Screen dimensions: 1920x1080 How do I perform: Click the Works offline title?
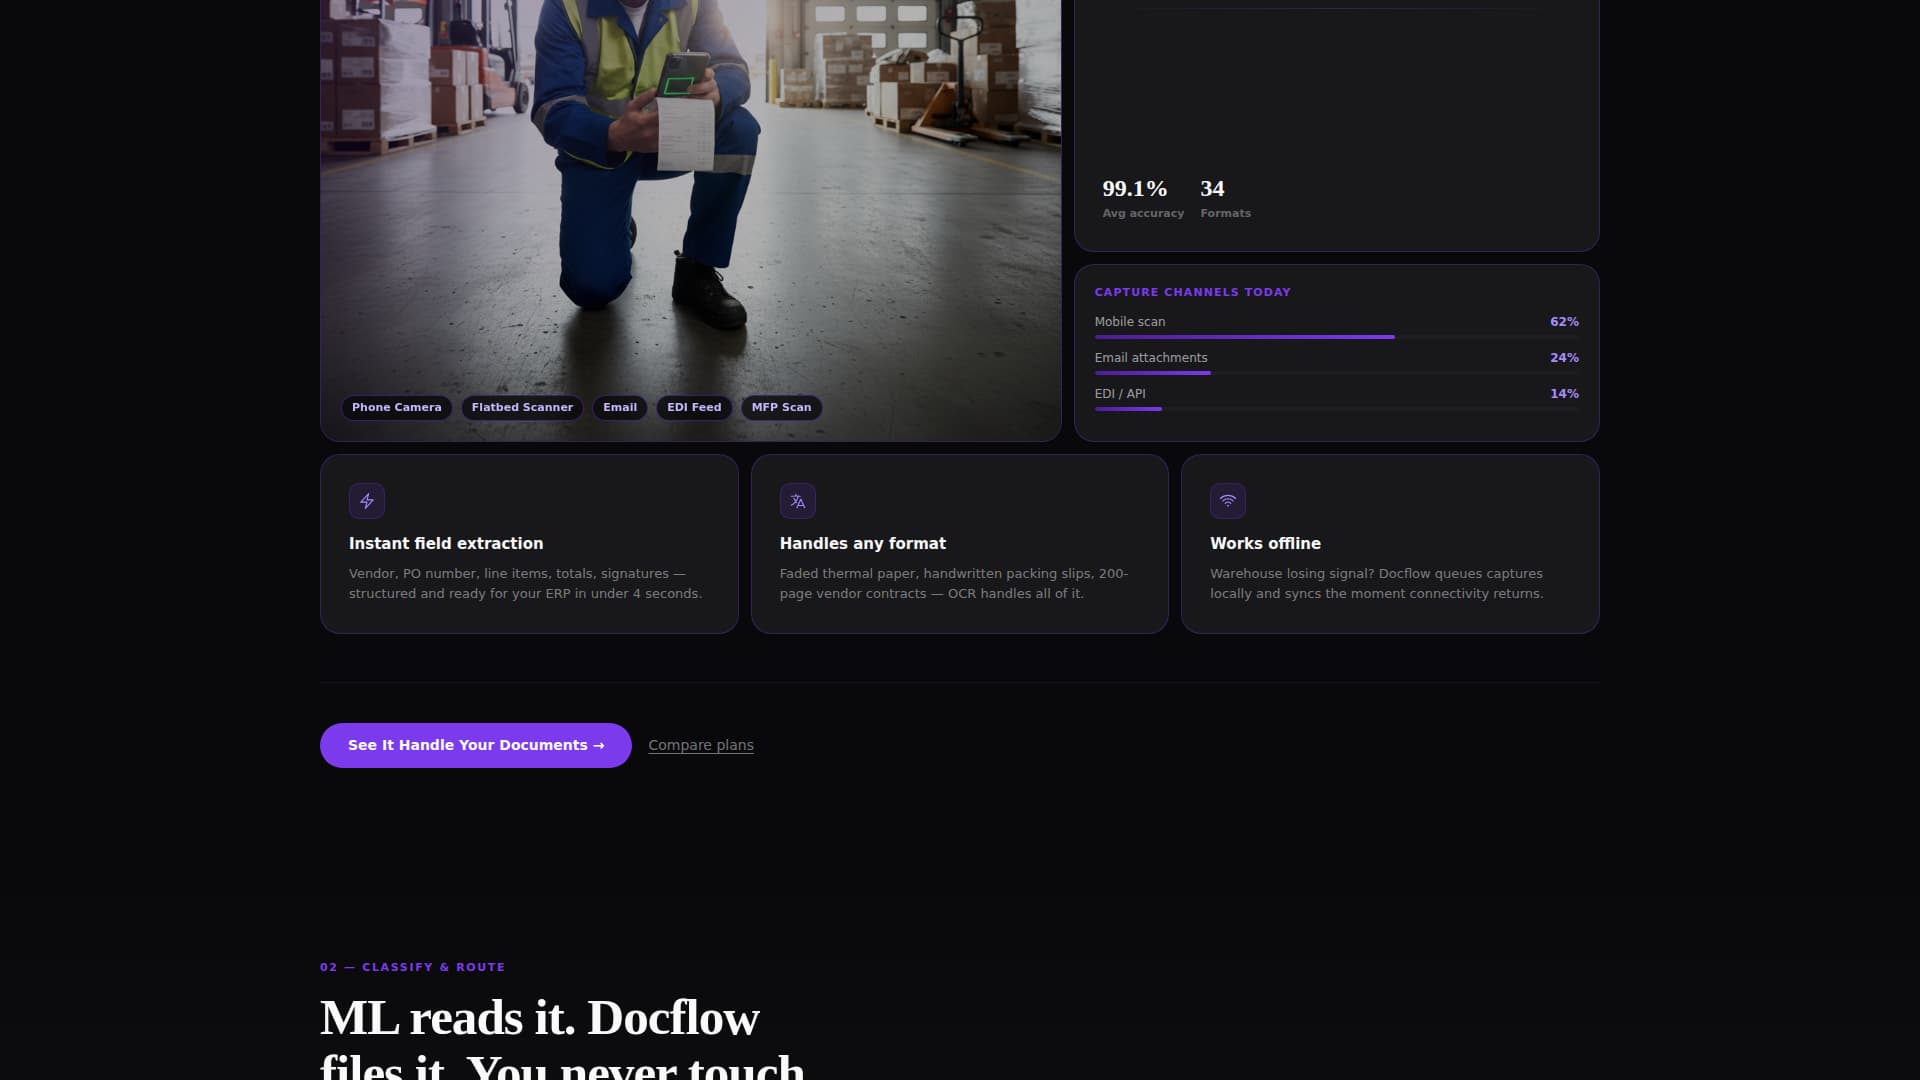click(1265, 543)
